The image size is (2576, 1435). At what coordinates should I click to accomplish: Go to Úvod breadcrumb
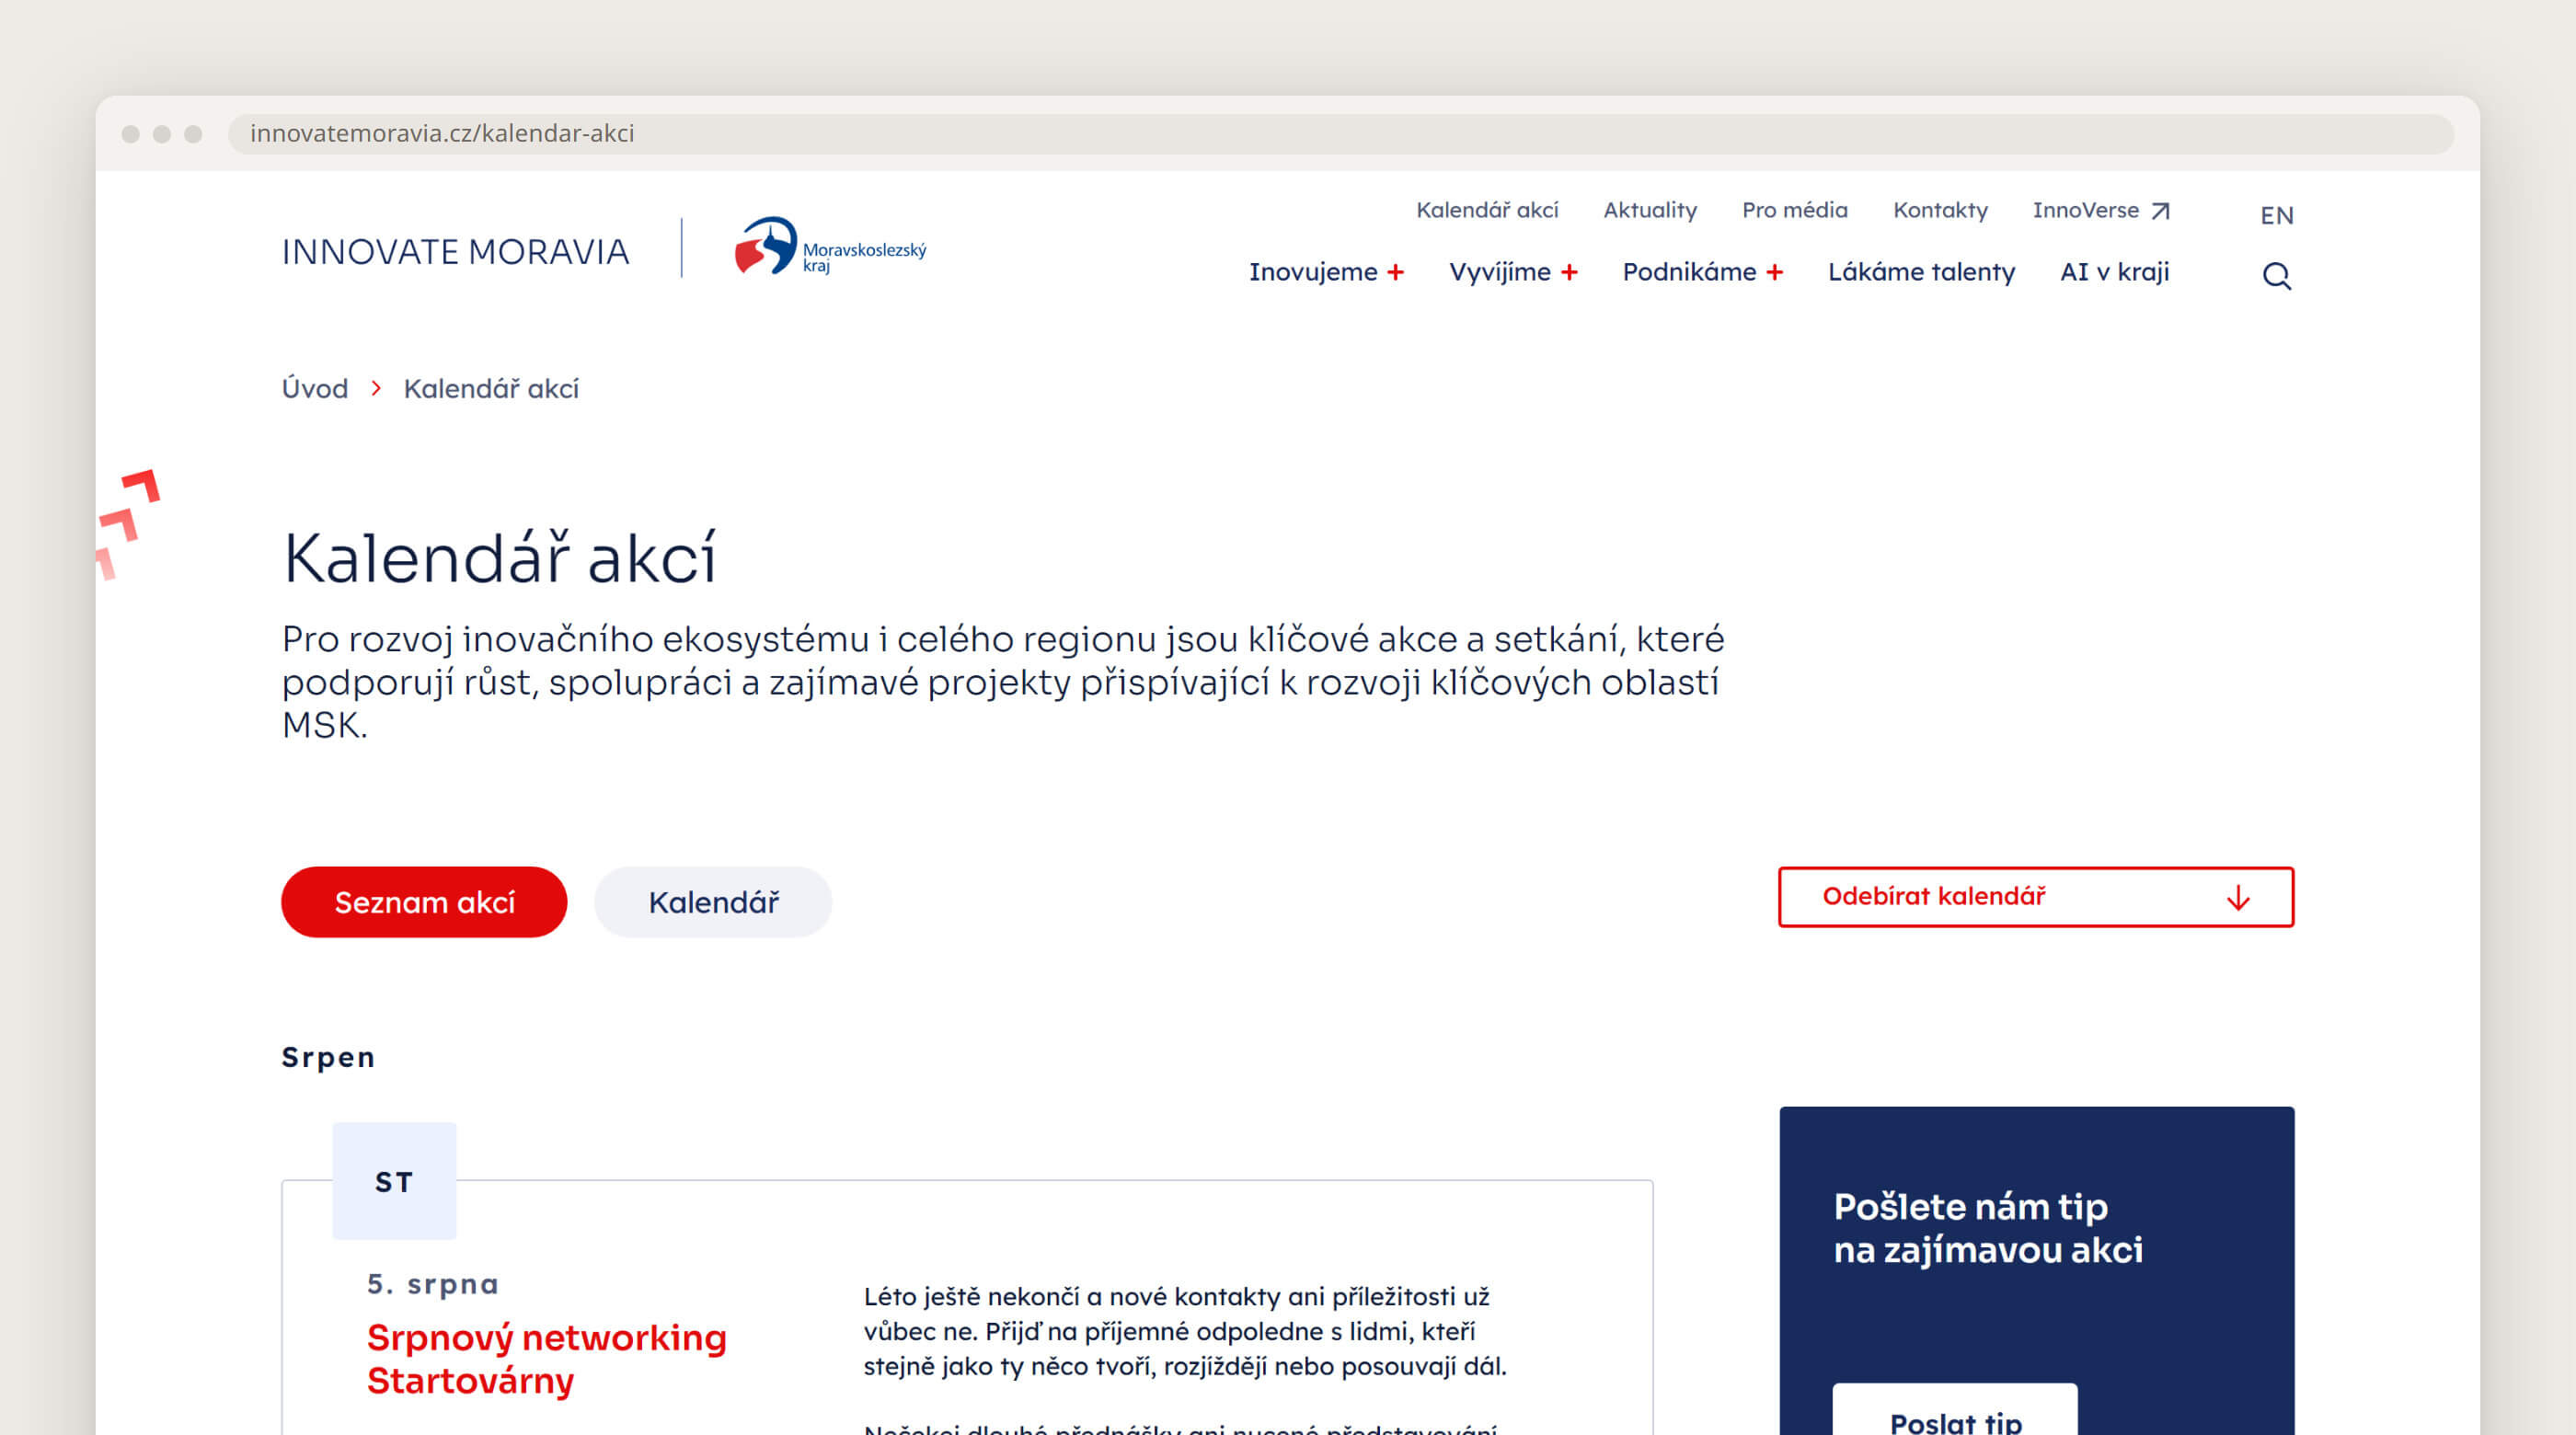point(315,388)
